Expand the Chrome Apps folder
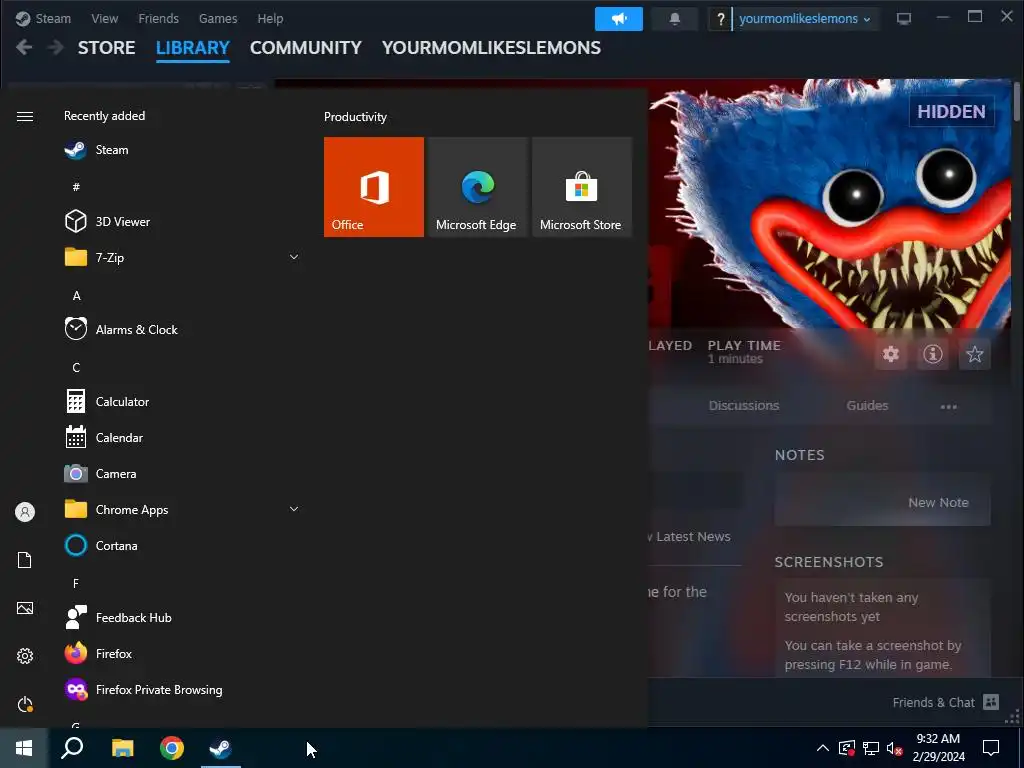 [x=294, y=509]
